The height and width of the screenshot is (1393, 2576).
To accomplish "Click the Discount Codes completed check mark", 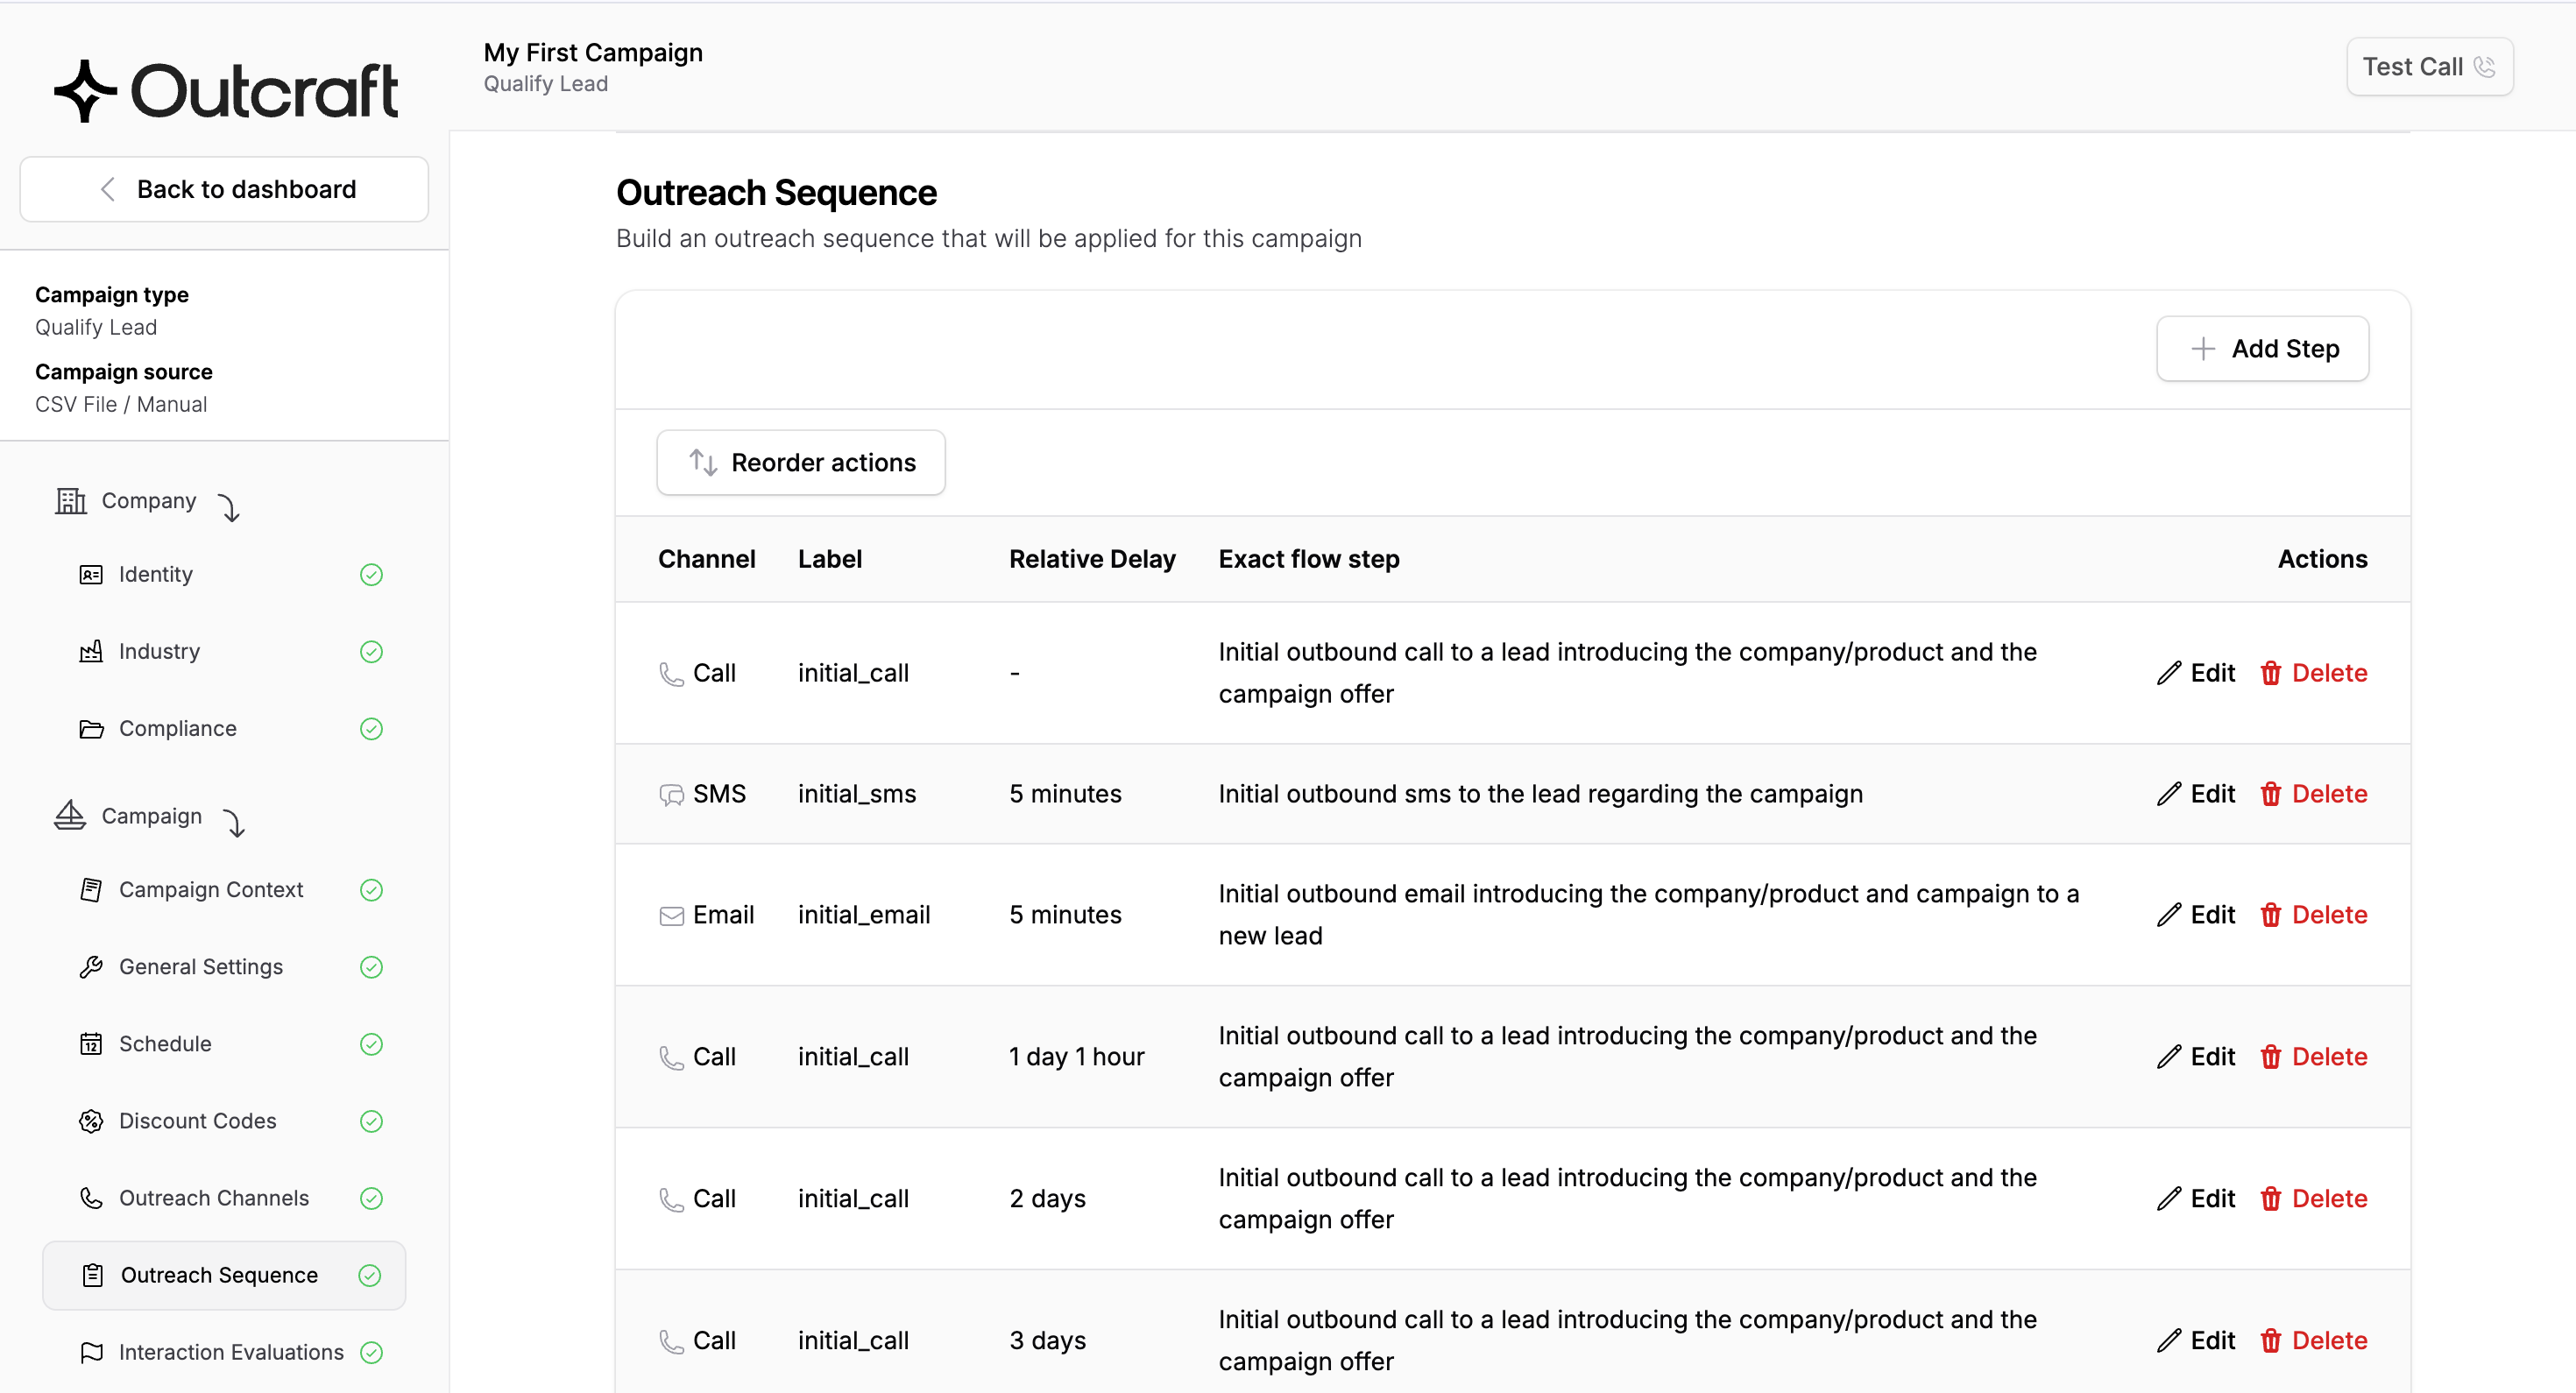I will click(371, 1121).
